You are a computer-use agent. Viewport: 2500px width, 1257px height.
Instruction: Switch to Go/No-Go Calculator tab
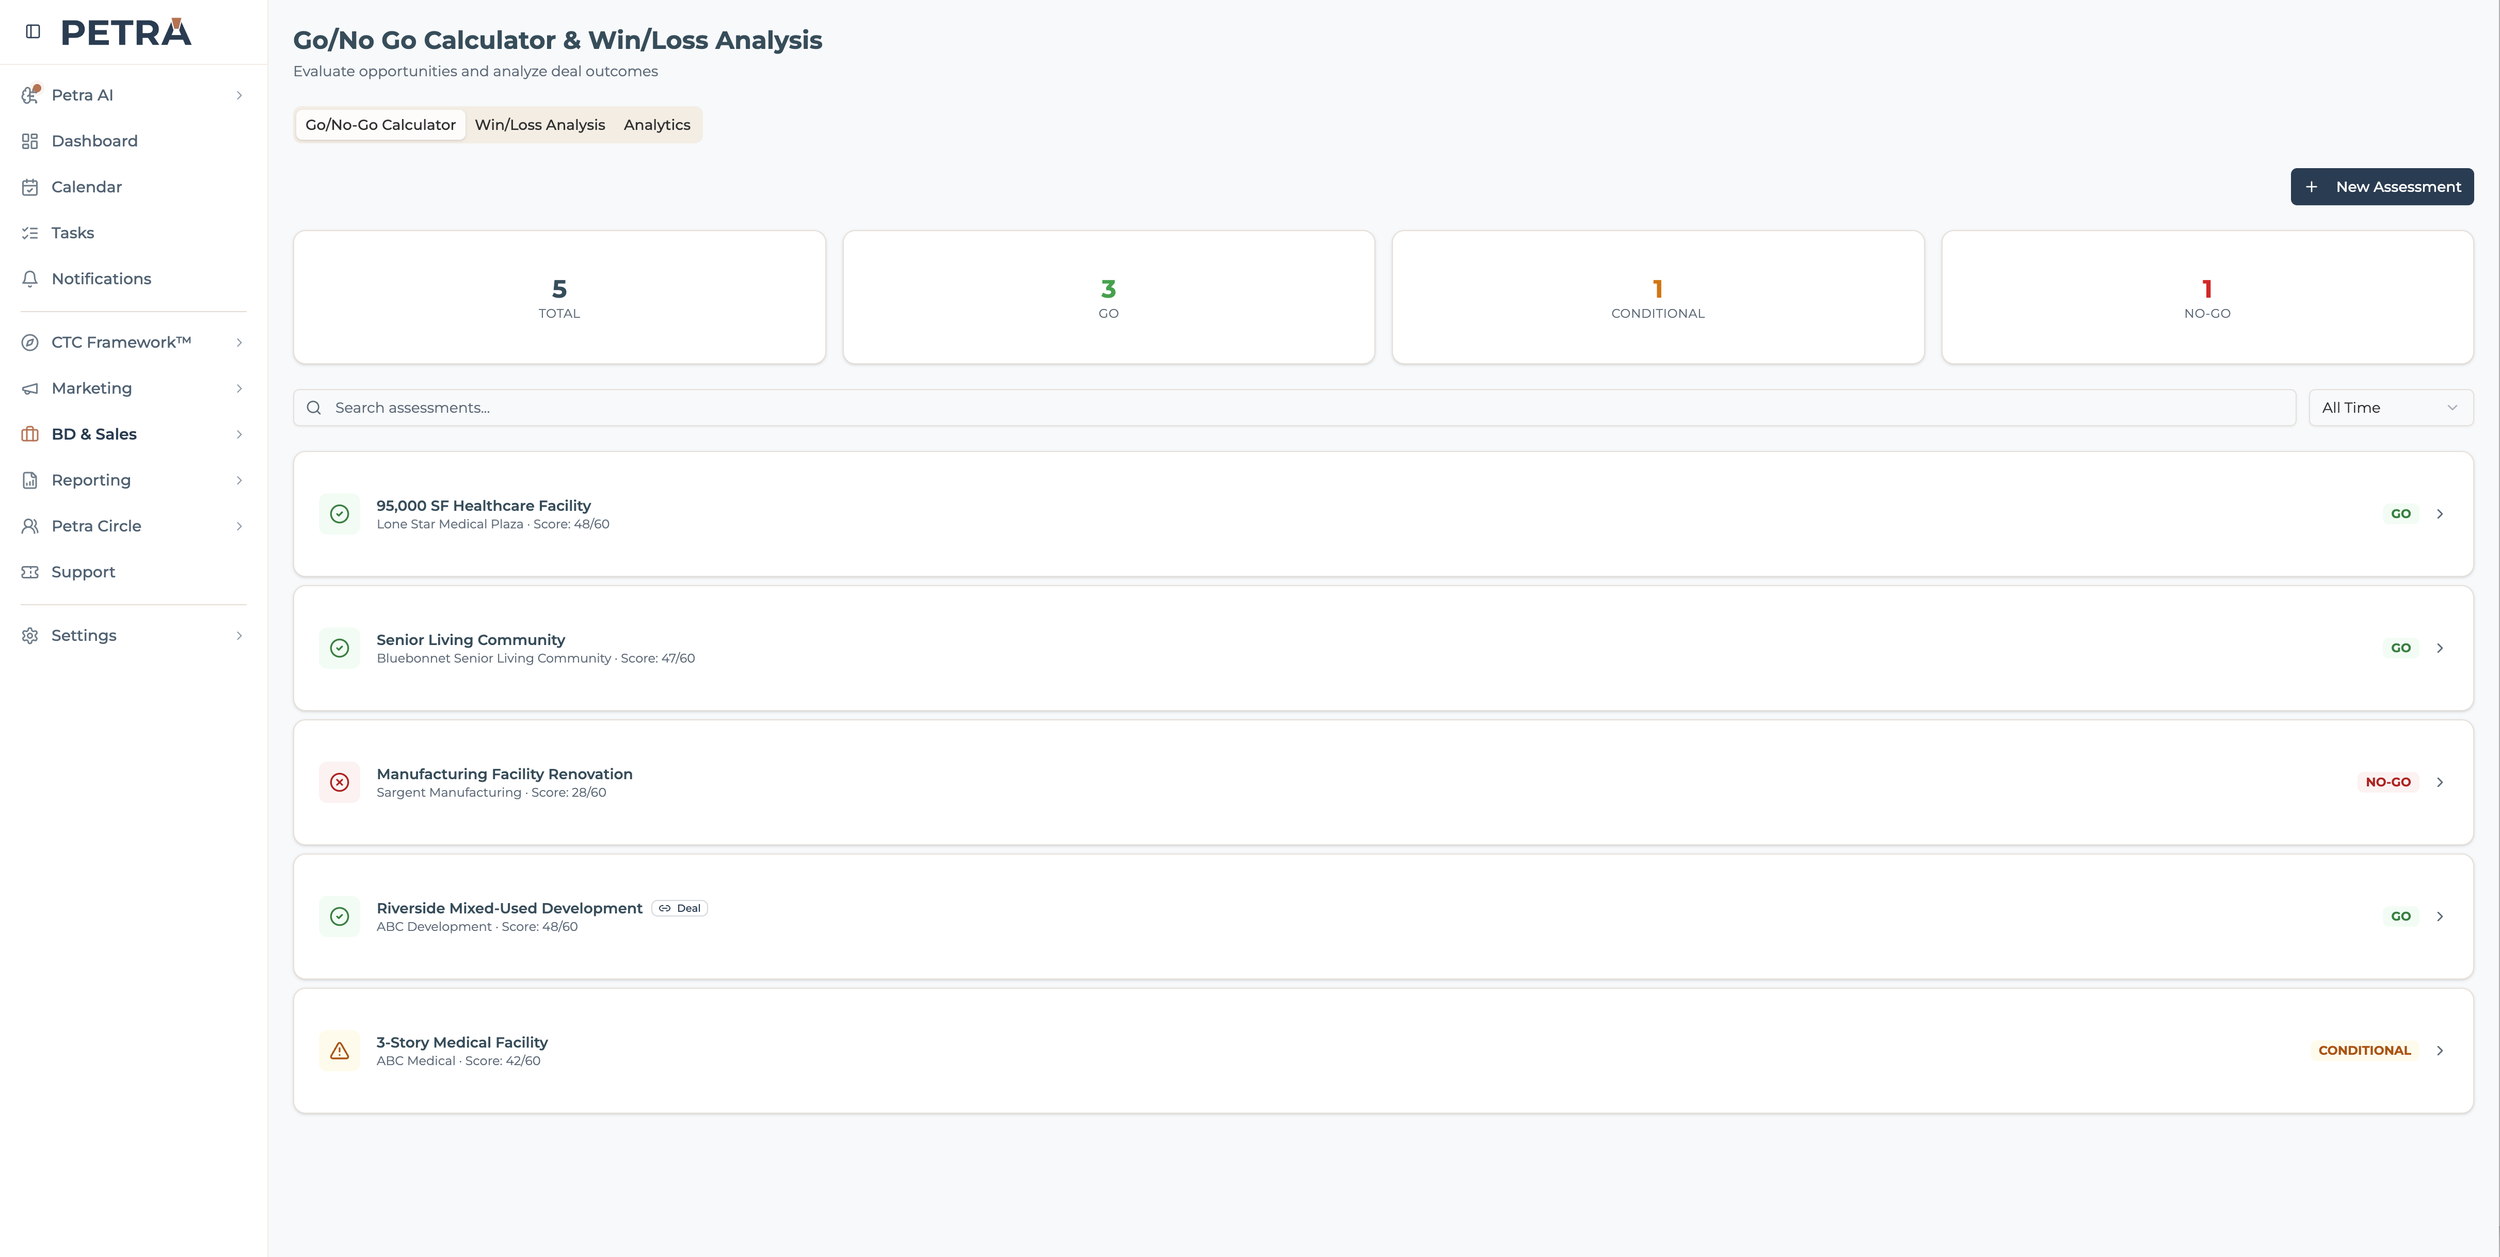(380, 125)
